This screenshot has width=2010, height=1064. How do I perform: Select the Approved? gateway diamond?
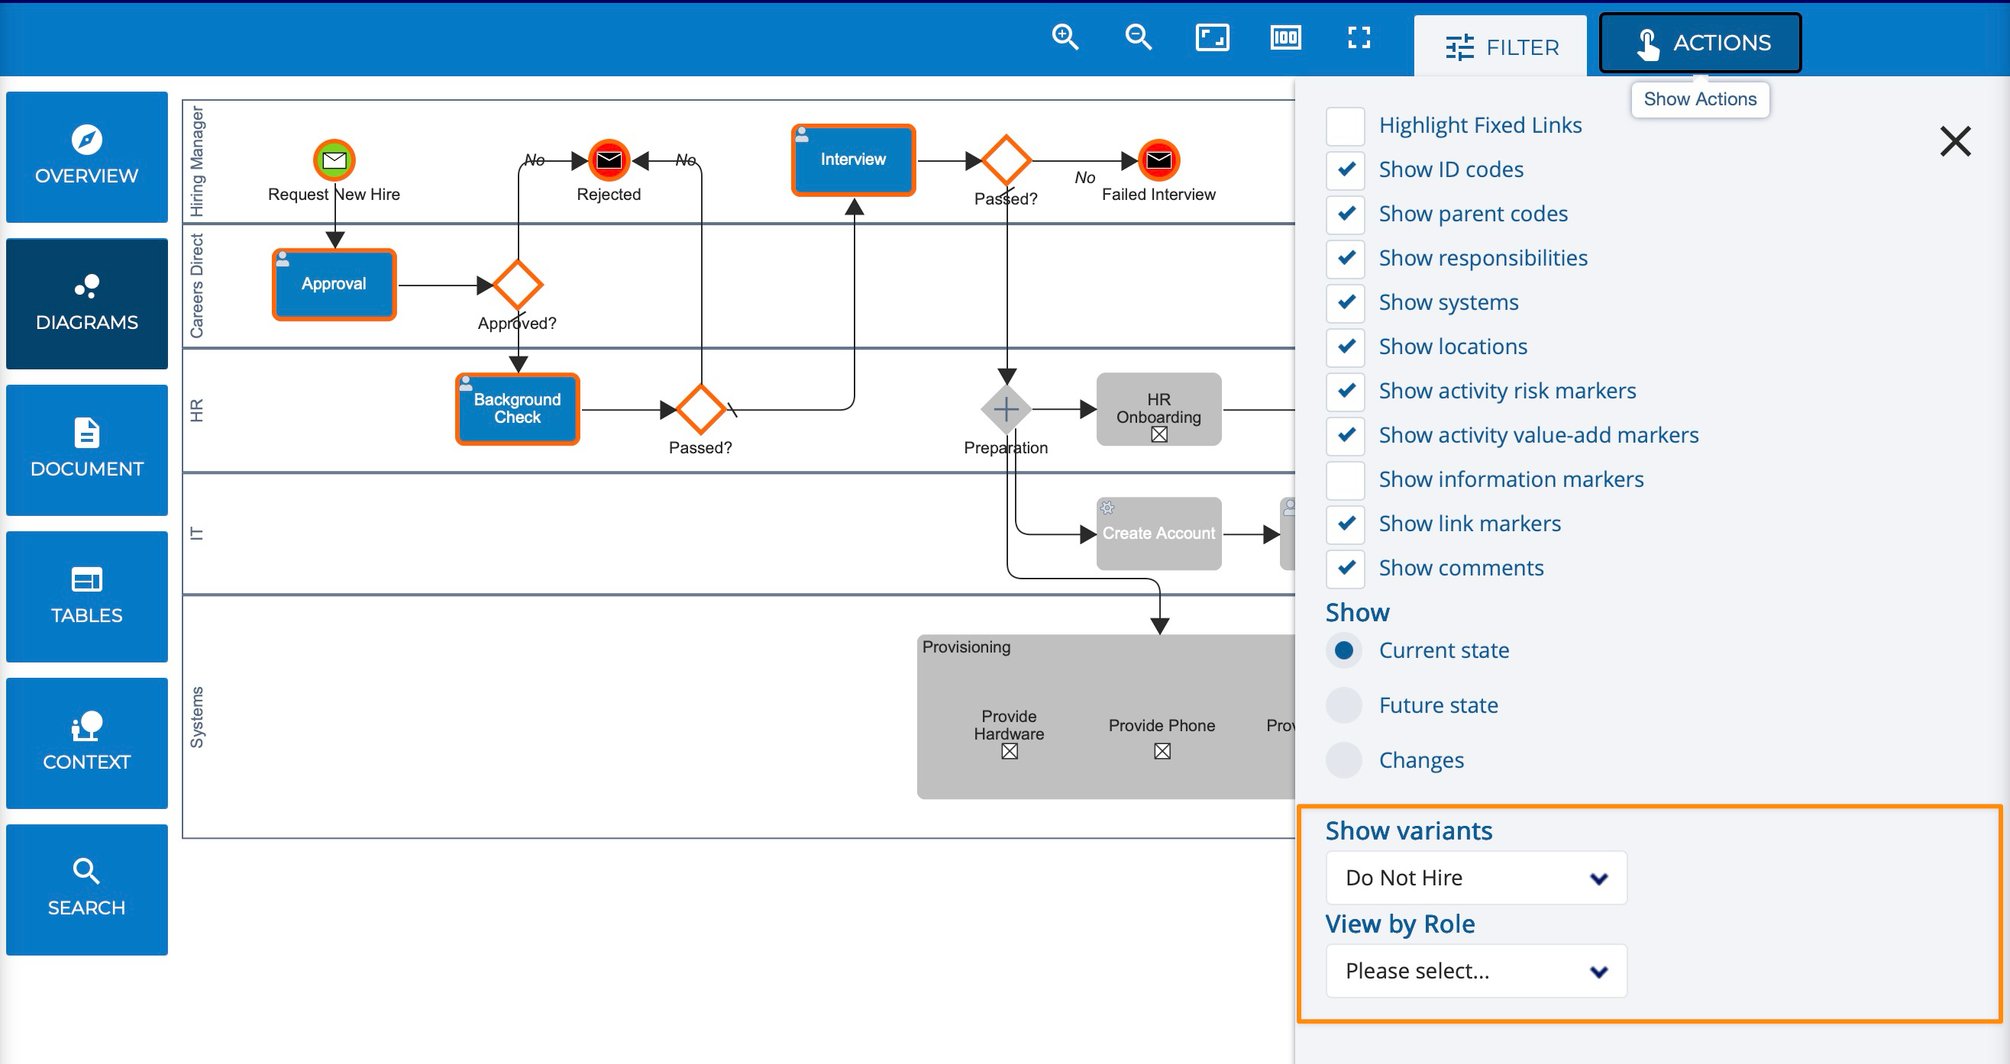pos(517,285)
